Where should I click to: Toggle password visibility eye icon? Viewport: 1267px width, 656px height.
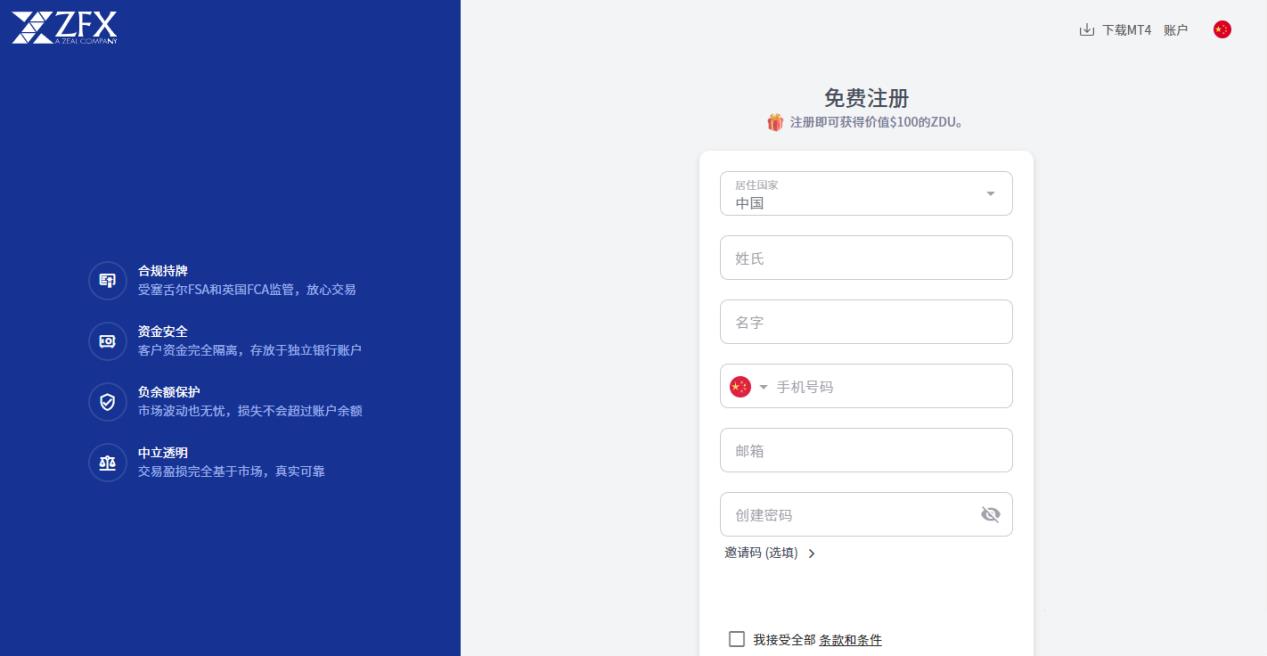tap(990, 515)
